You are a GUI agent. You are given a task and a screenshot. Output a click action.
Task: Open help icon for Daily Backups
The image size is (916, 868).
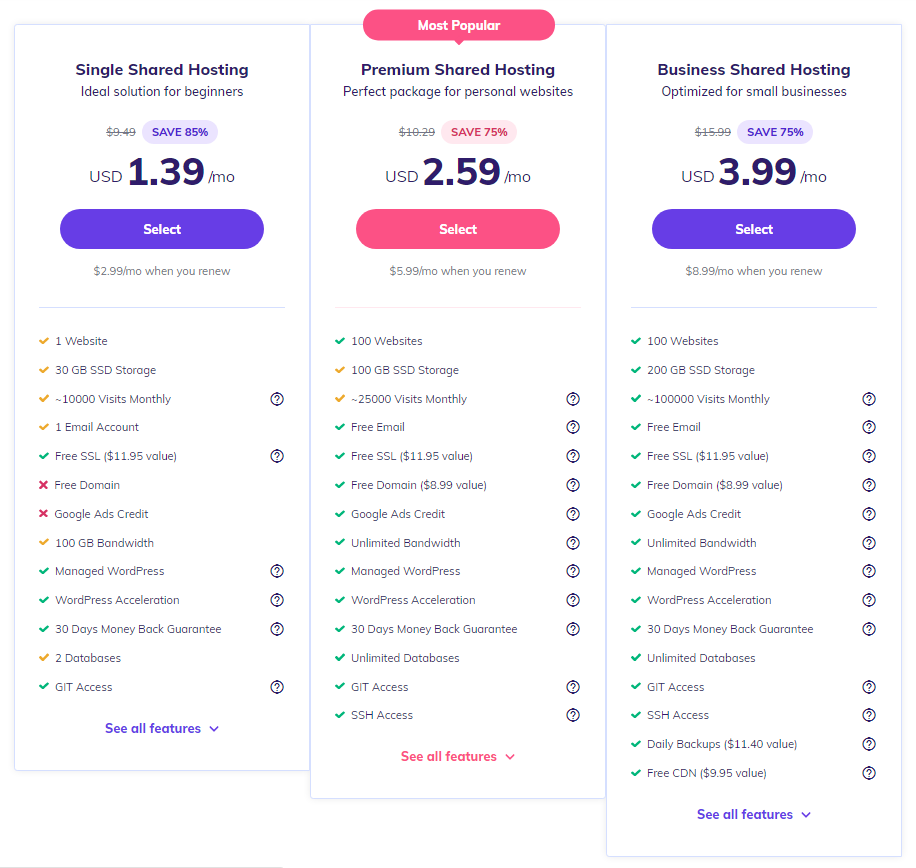tap(869, 744)
